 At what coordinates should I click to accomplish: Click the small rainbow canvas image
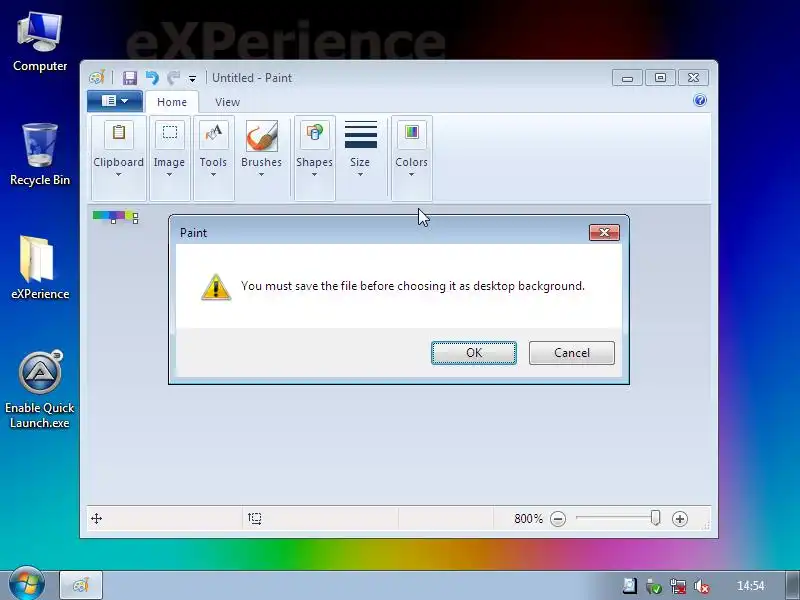(114, 216)
